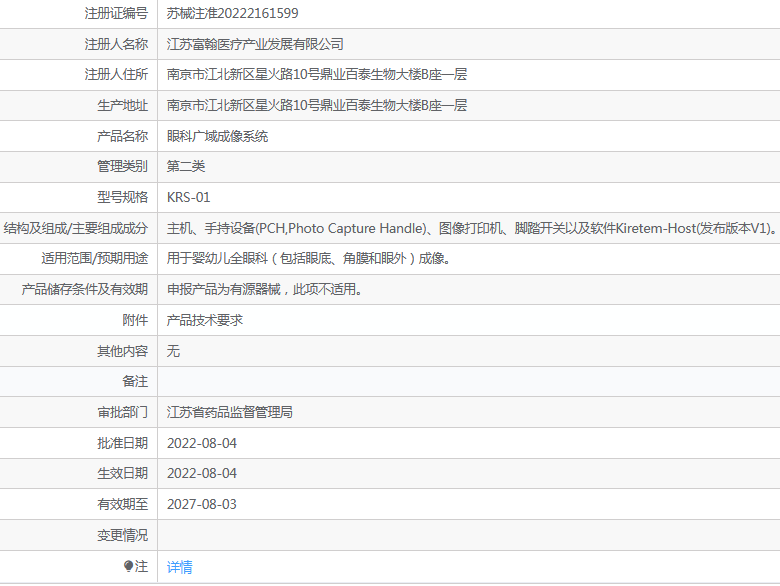The image size is (780, 586).
Task: Click the address value in 生产地址 row
Action: pyautogui.click(x=317, y=105)
